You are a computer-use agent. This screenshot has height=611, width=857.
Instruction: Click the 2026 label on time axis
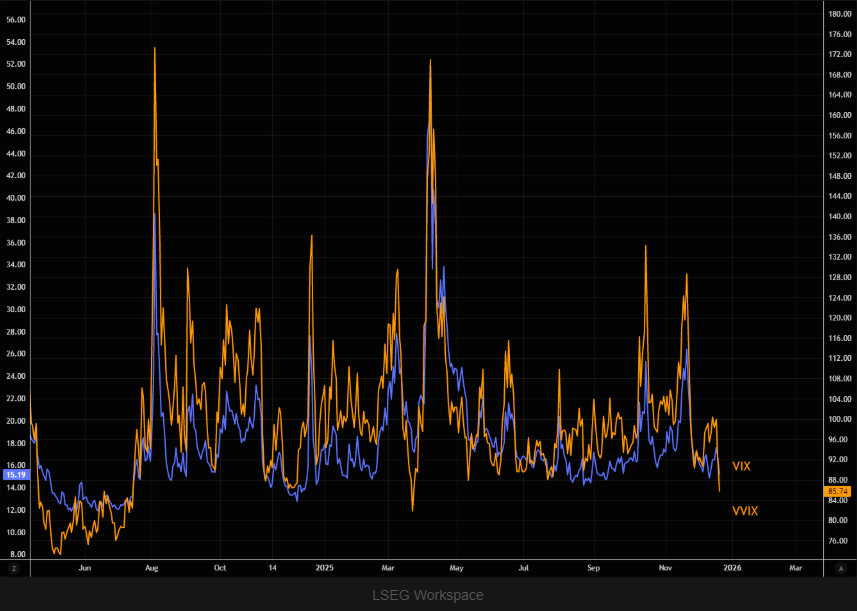coord(732,567)
